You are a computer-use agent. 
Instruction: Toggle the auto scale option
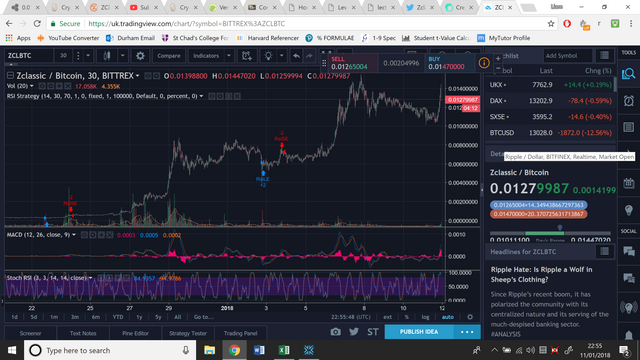coord(448,317)
